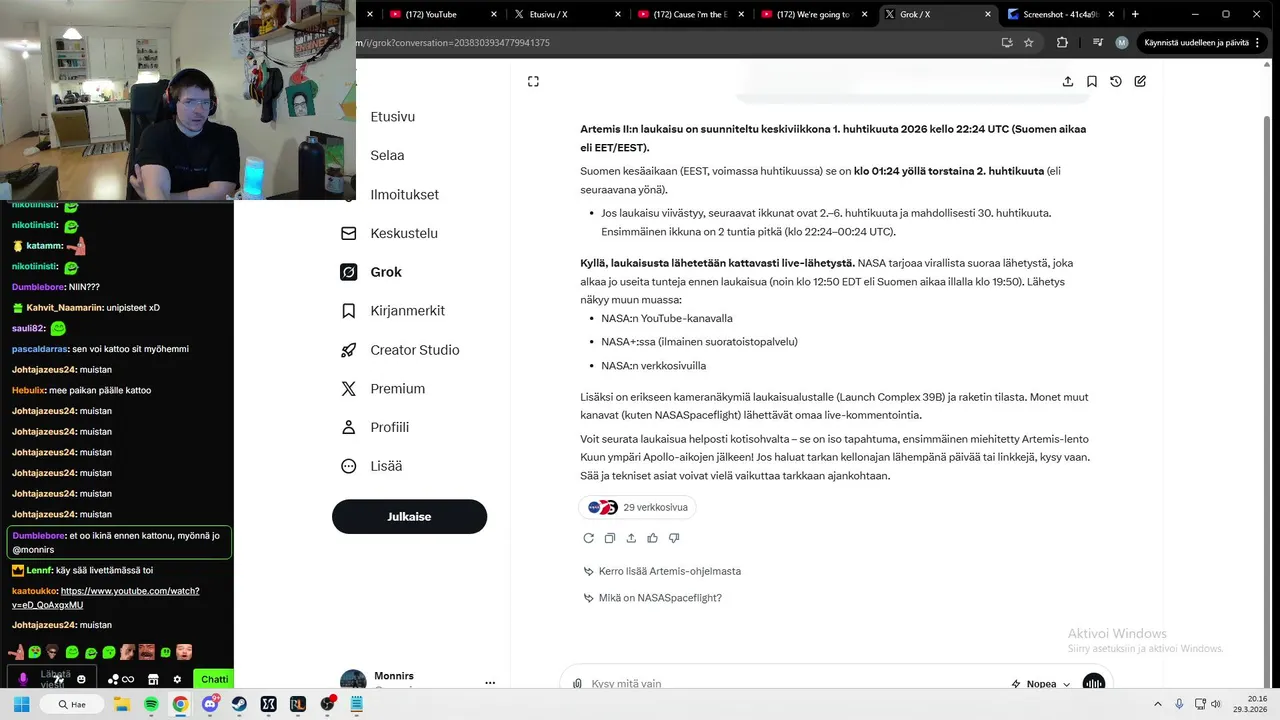Image resolution: width=1280 pixels, height=720 pixels.
Task: Start a new Grok chat
Action: (x=1140, y=82)
